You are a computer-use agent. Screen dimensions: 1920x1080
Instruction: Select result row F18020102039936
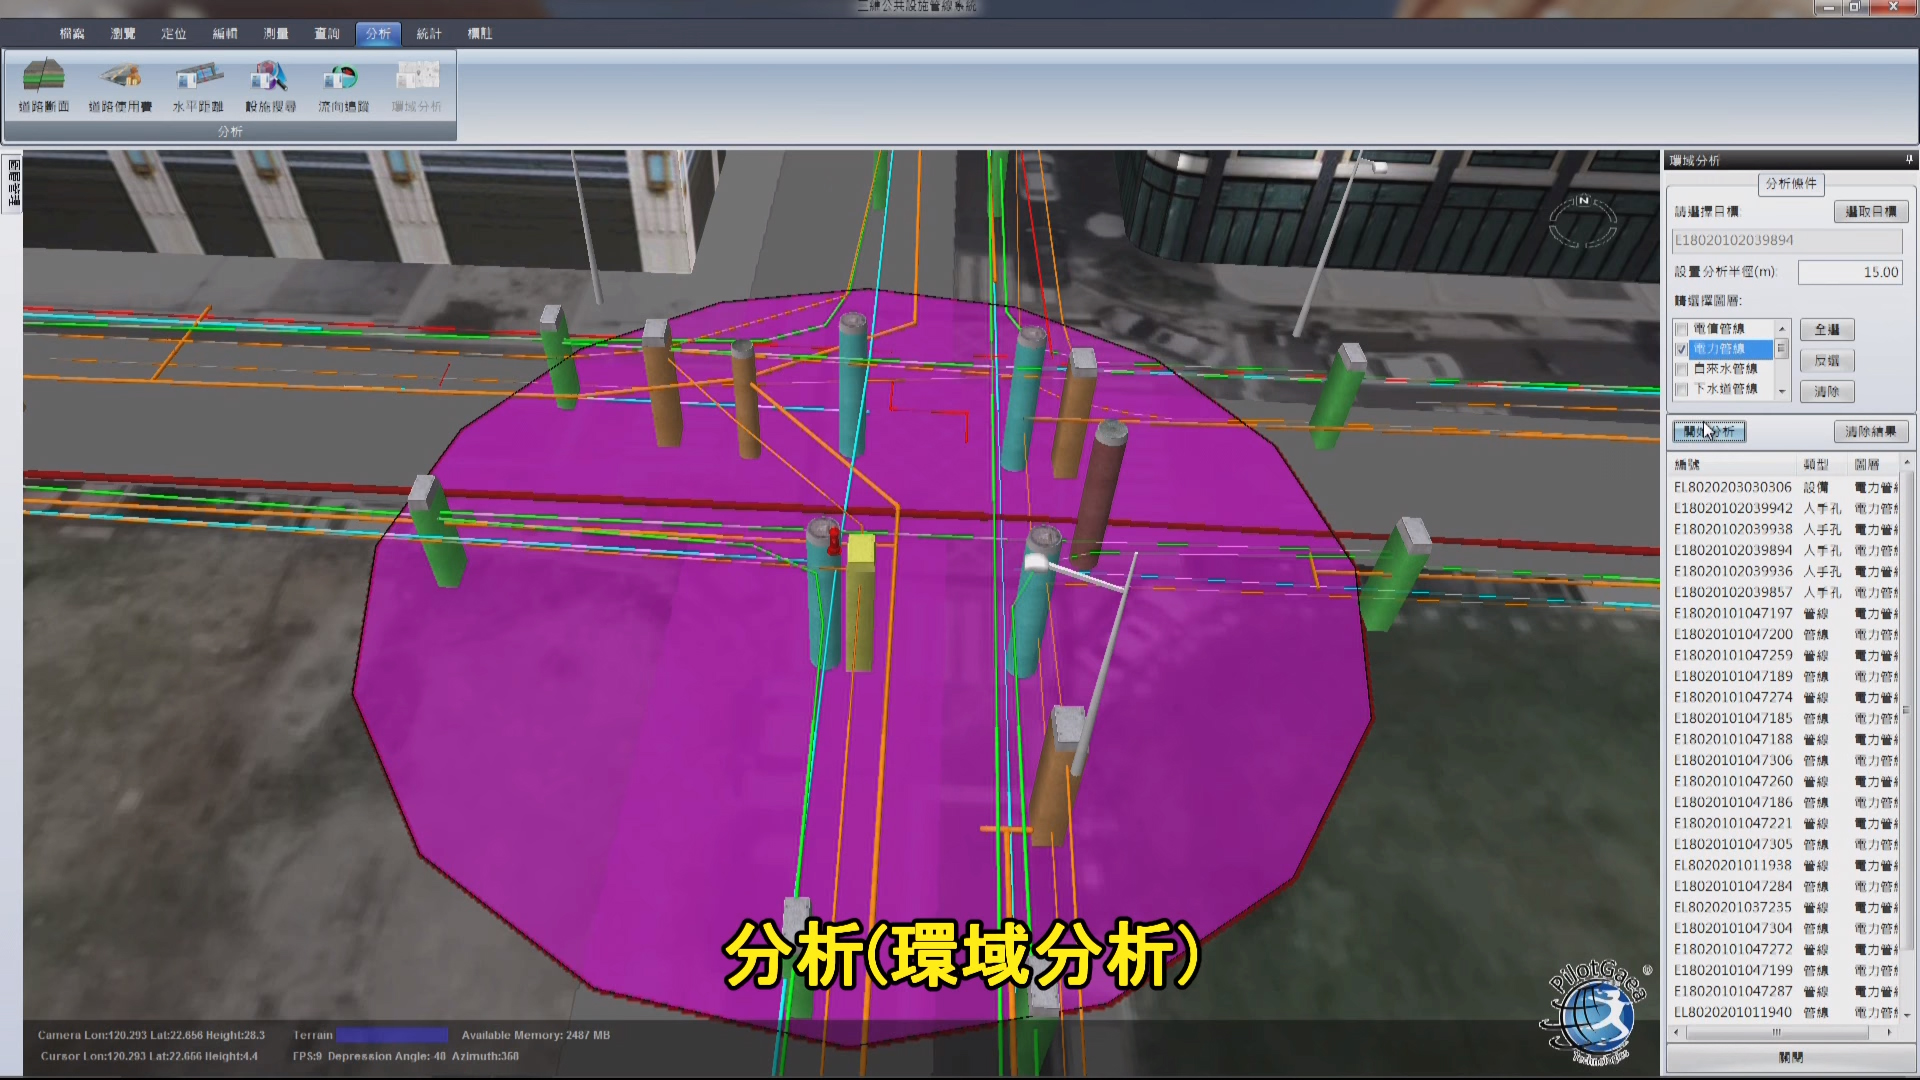(x=1785, y=571)
